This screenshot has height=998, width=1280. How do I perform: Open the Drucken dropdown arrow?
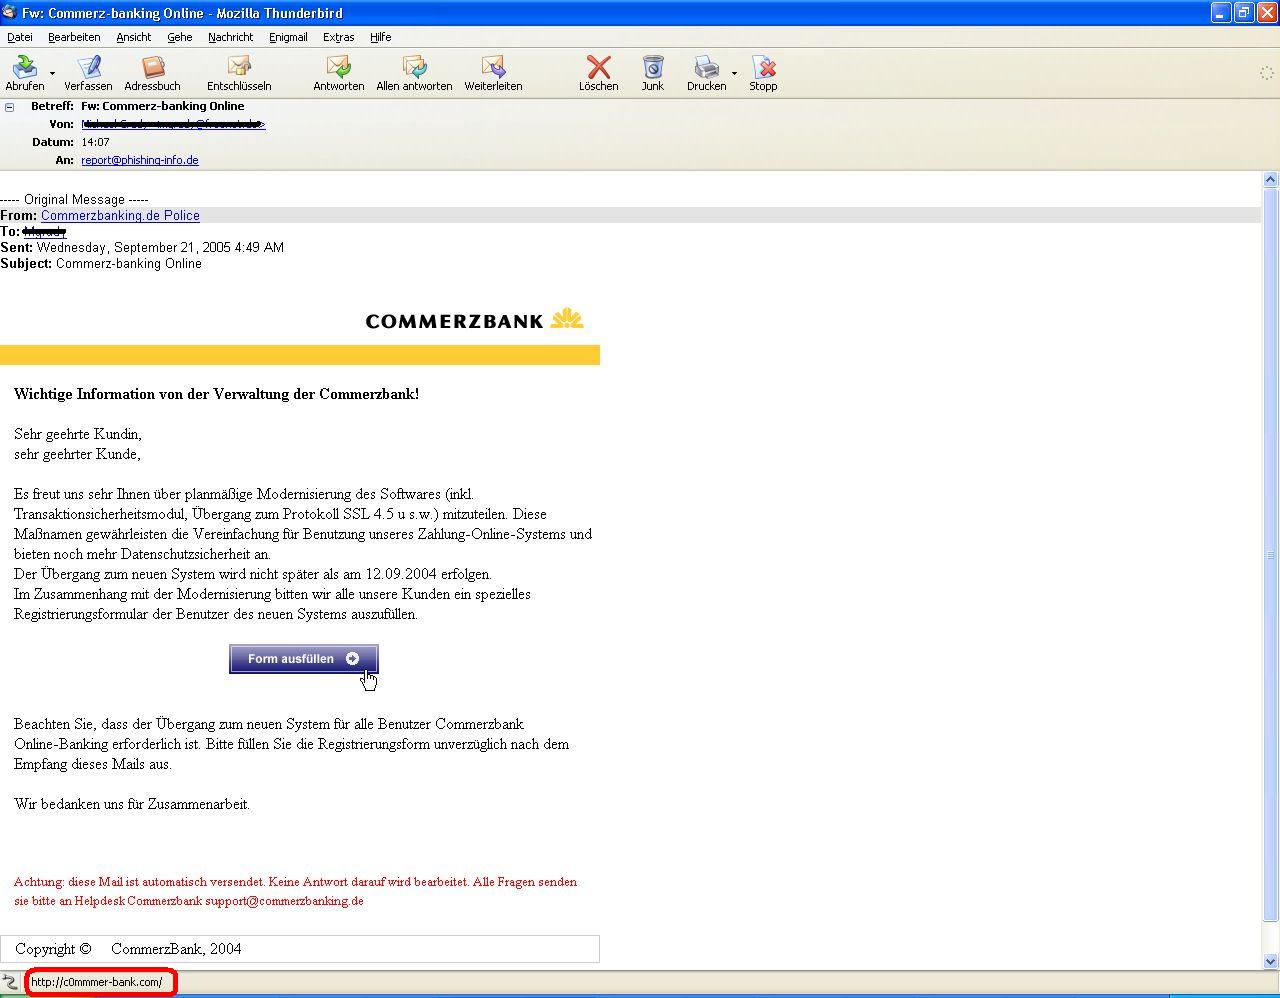pos(734,73)
